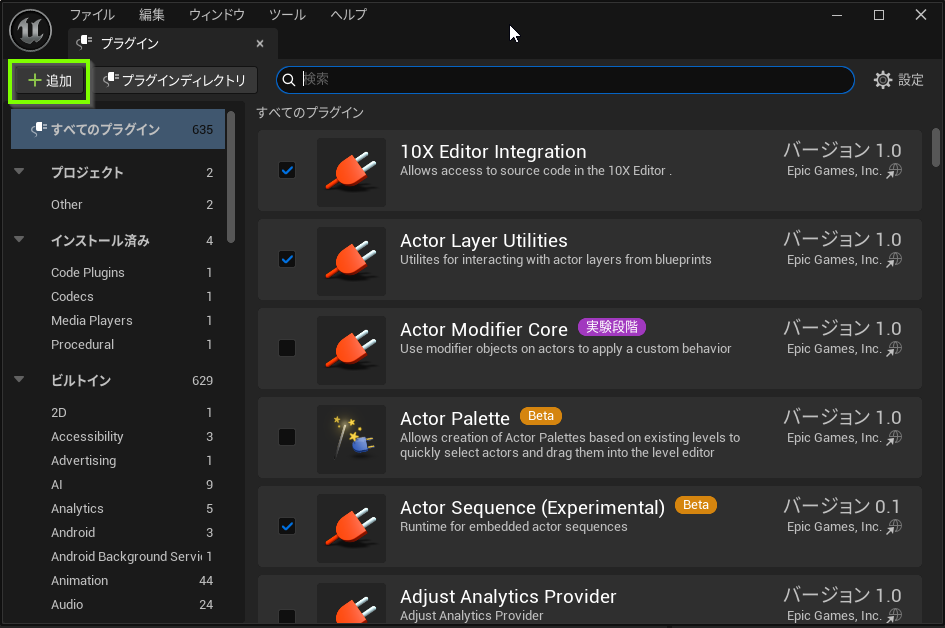Click the magnifier icon in search bar
The height and width of the screenshot is (628, 945).
click(289, 80)
